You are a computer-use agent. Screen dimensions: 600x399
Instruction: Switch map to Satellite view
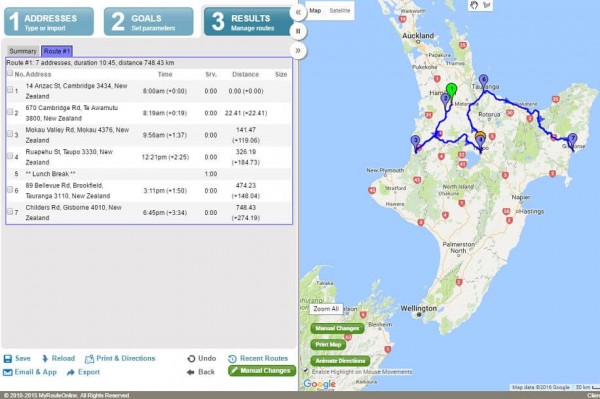coord(339,11)
